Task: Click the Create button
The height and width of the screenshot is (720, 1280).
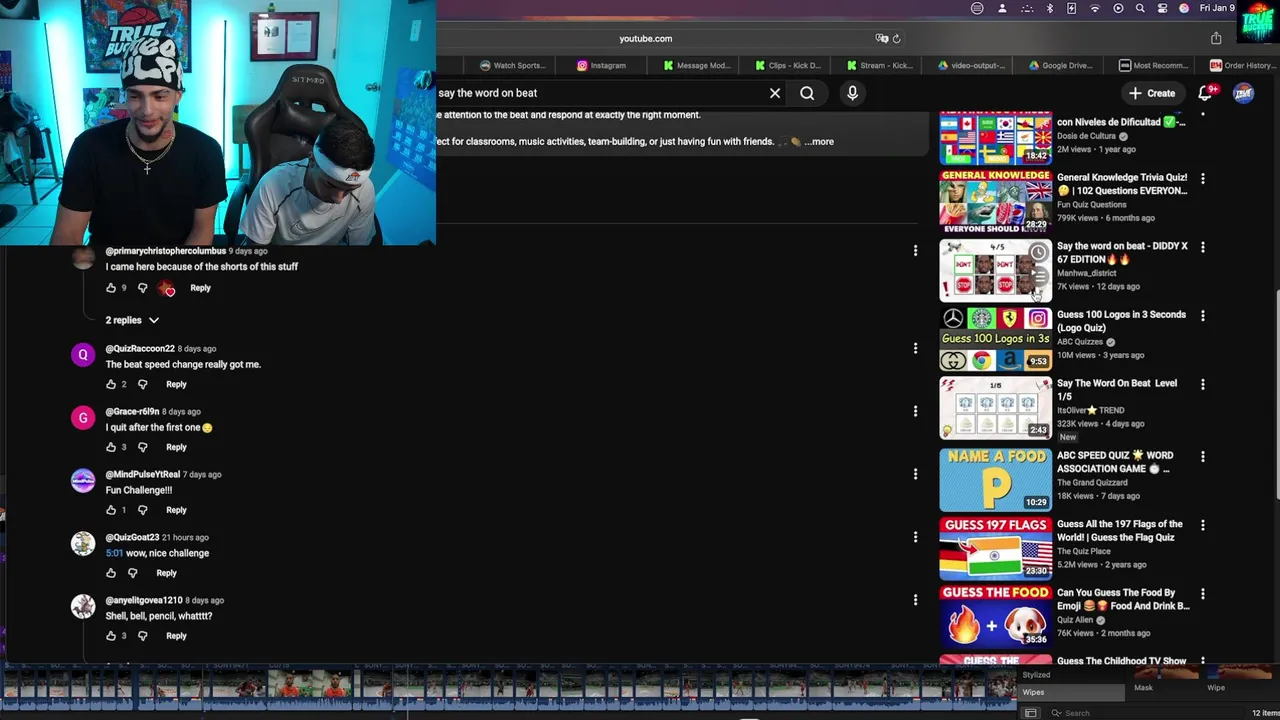Action: point(1152,93)
